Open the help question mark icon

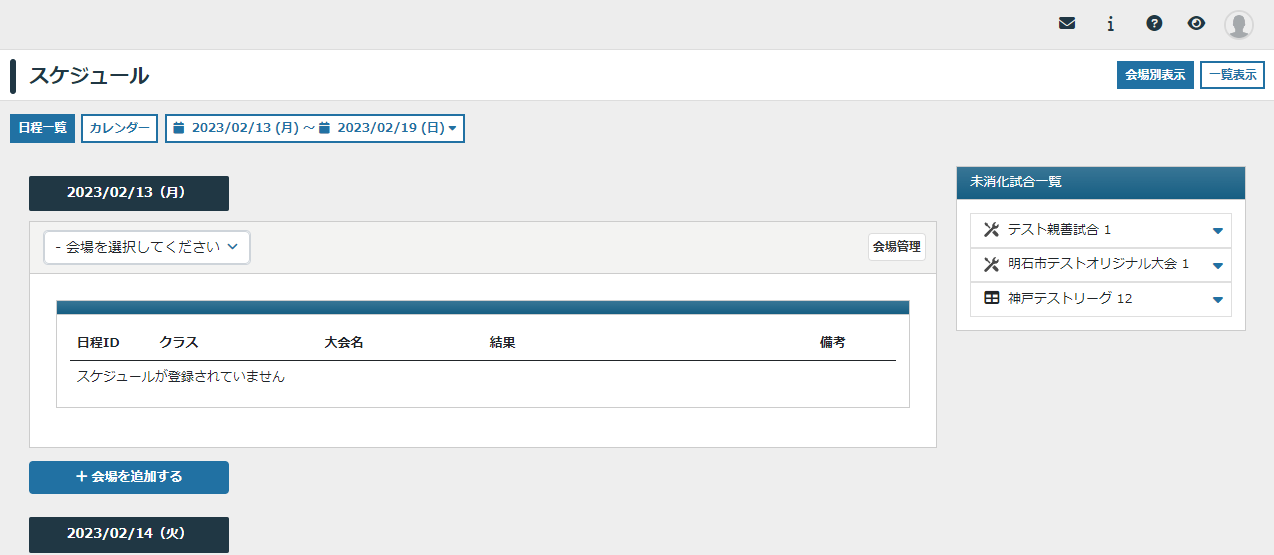click(x=1154, y=24)
